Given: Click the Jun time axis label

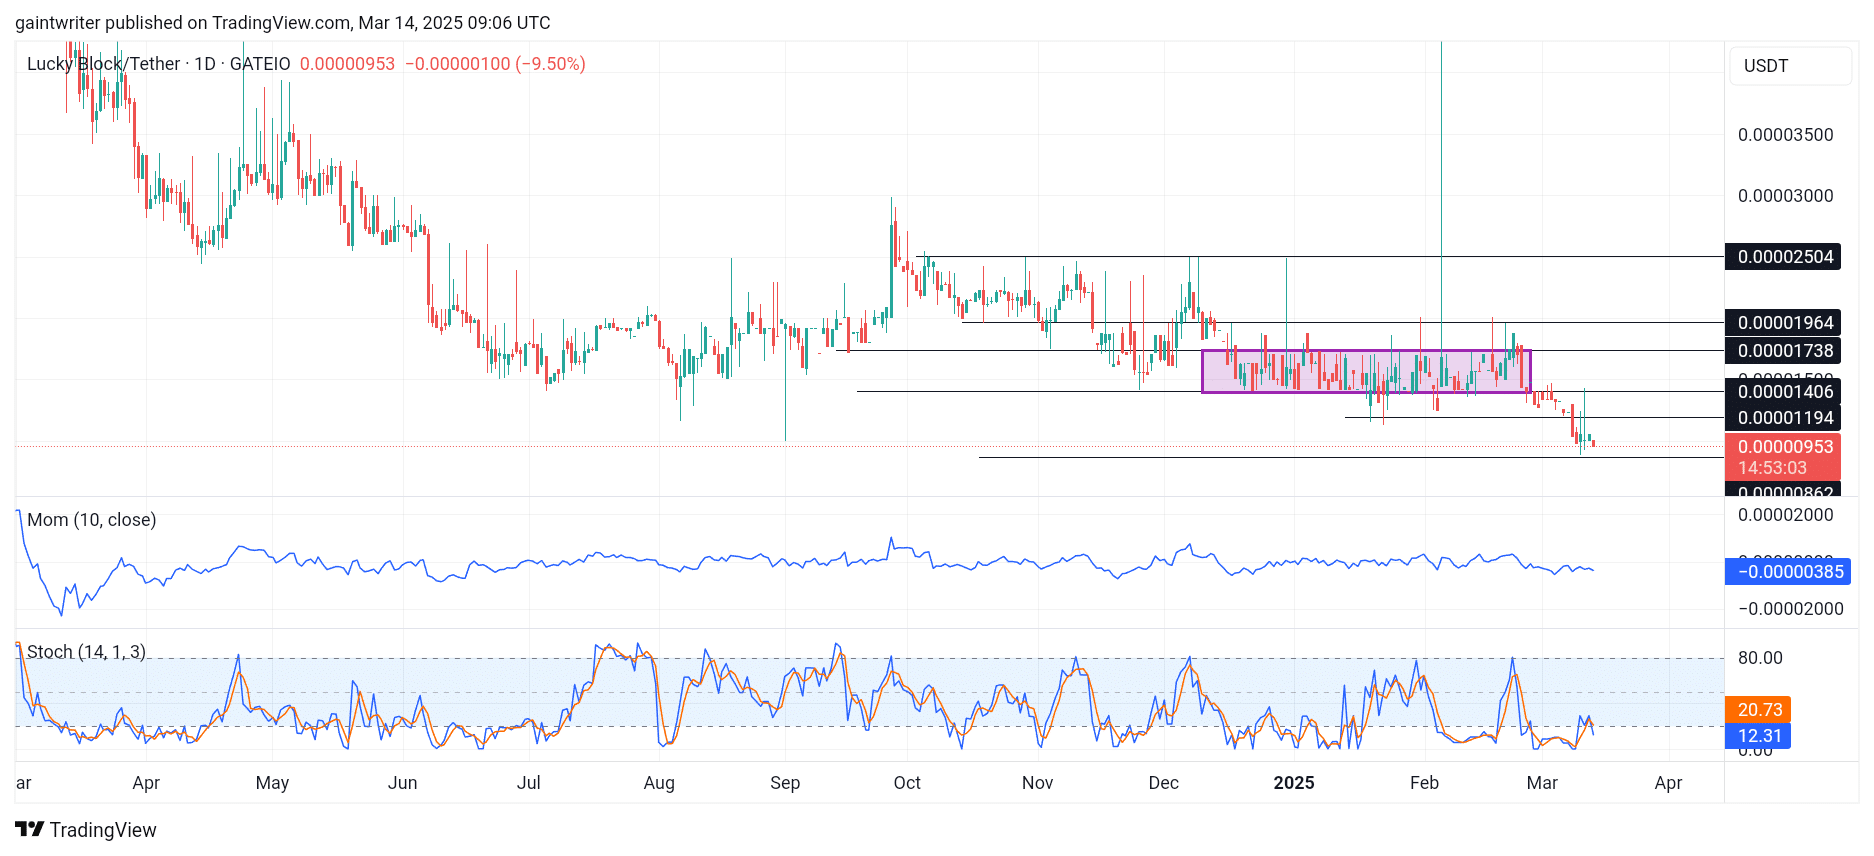Looking at the screenshot, I should click(402, 783).
